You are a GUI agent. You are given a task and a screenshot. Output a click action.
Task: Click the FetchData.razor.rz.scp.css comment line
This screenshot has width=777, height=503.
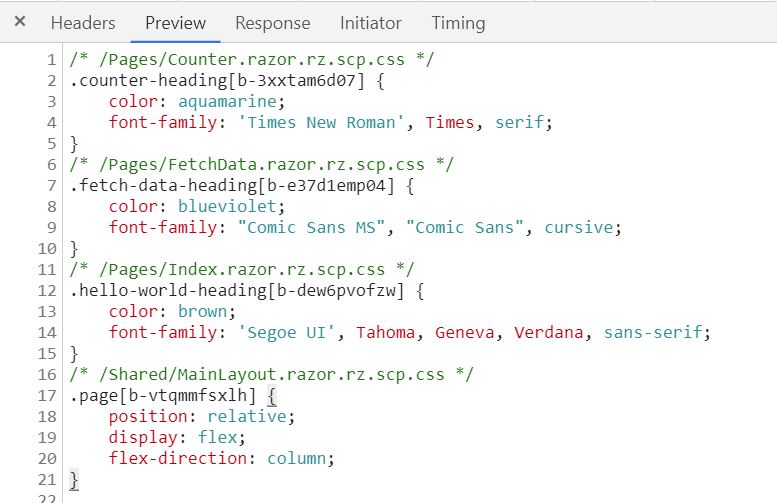[262, 165]
